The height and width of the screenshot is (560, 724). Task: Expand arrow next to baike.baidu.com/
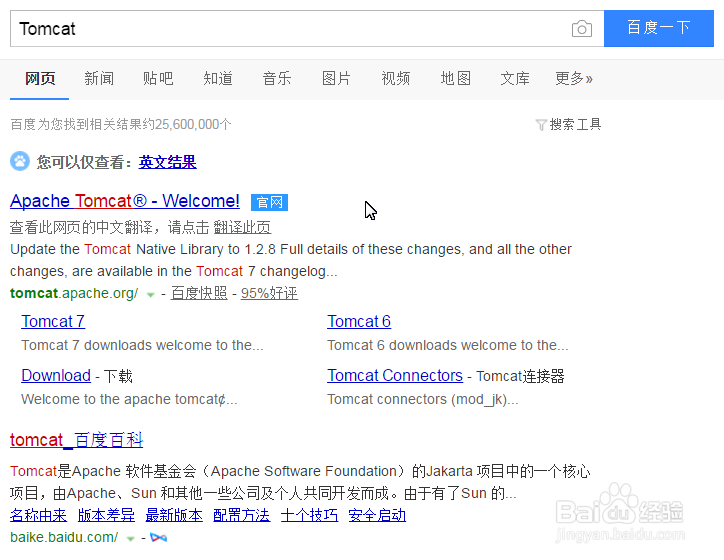(x=131, y=539)
